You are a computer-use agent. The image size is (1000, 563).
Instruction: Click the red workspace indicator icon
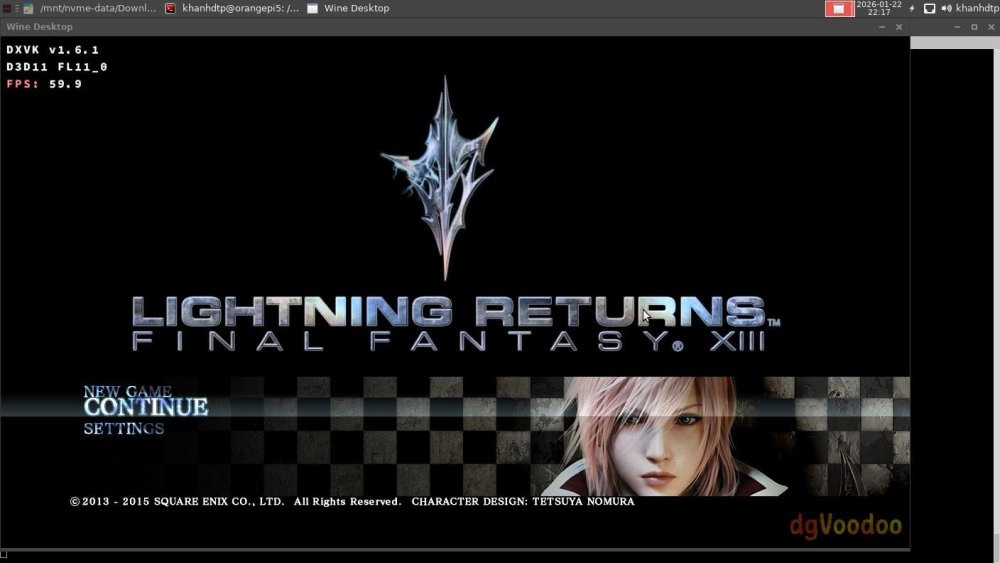(839, 8)
